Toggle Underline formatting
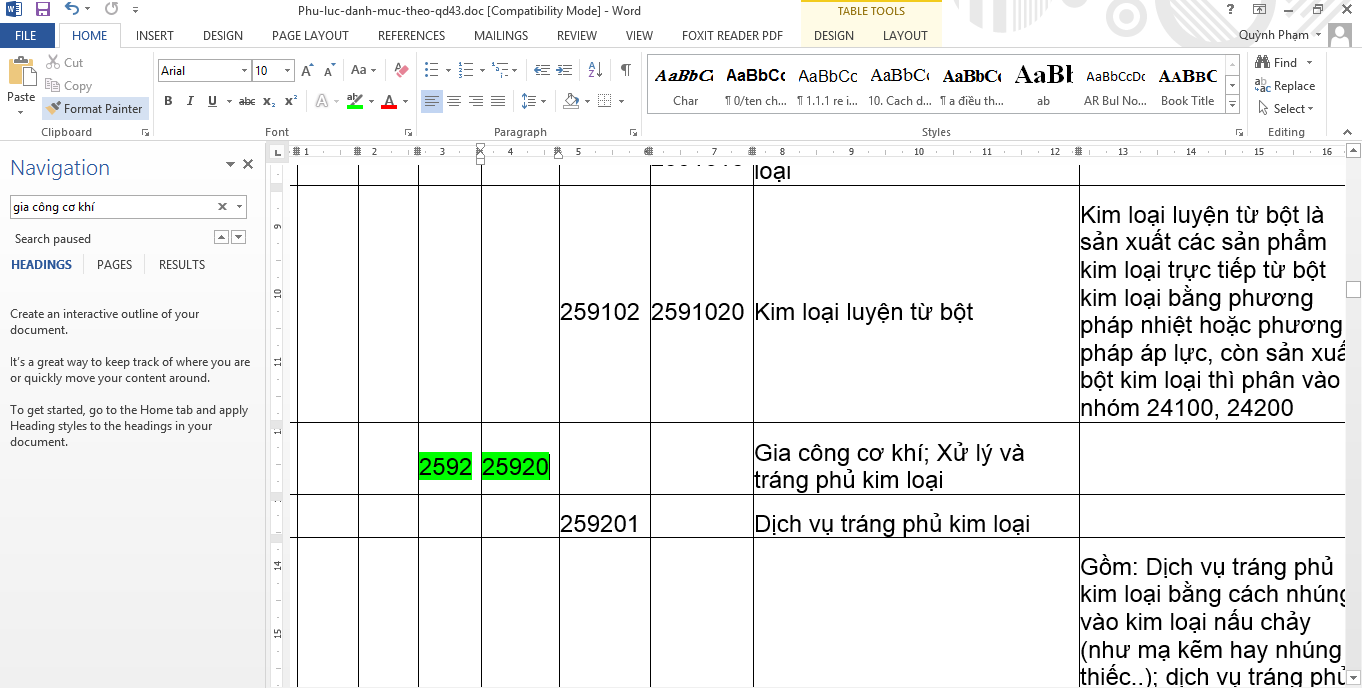Viewport: 1362px width, 688px height. (x=212, y=101)
